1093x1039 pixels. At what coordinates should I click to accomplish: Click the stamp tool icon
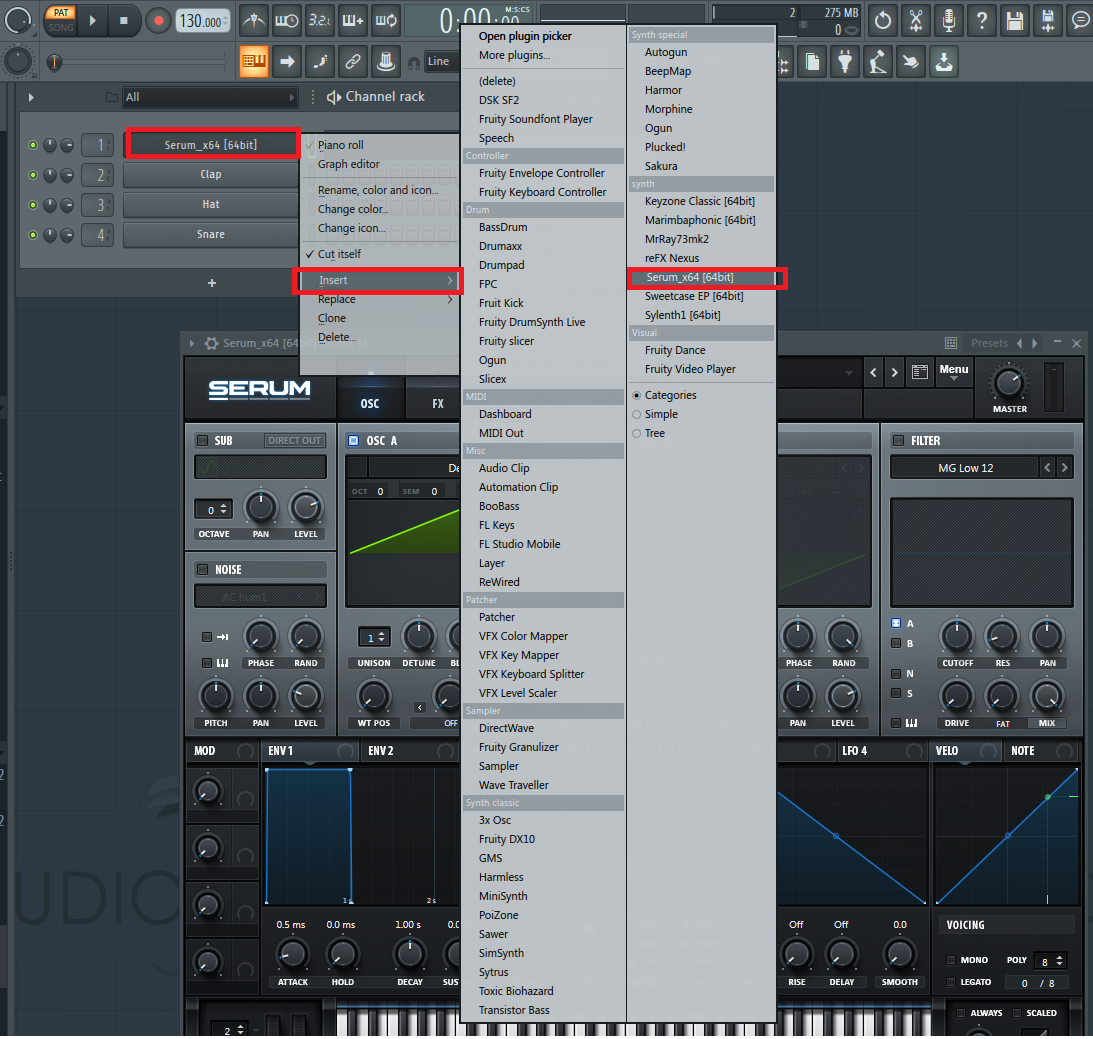pyautogui.click(x=385, y=61)
